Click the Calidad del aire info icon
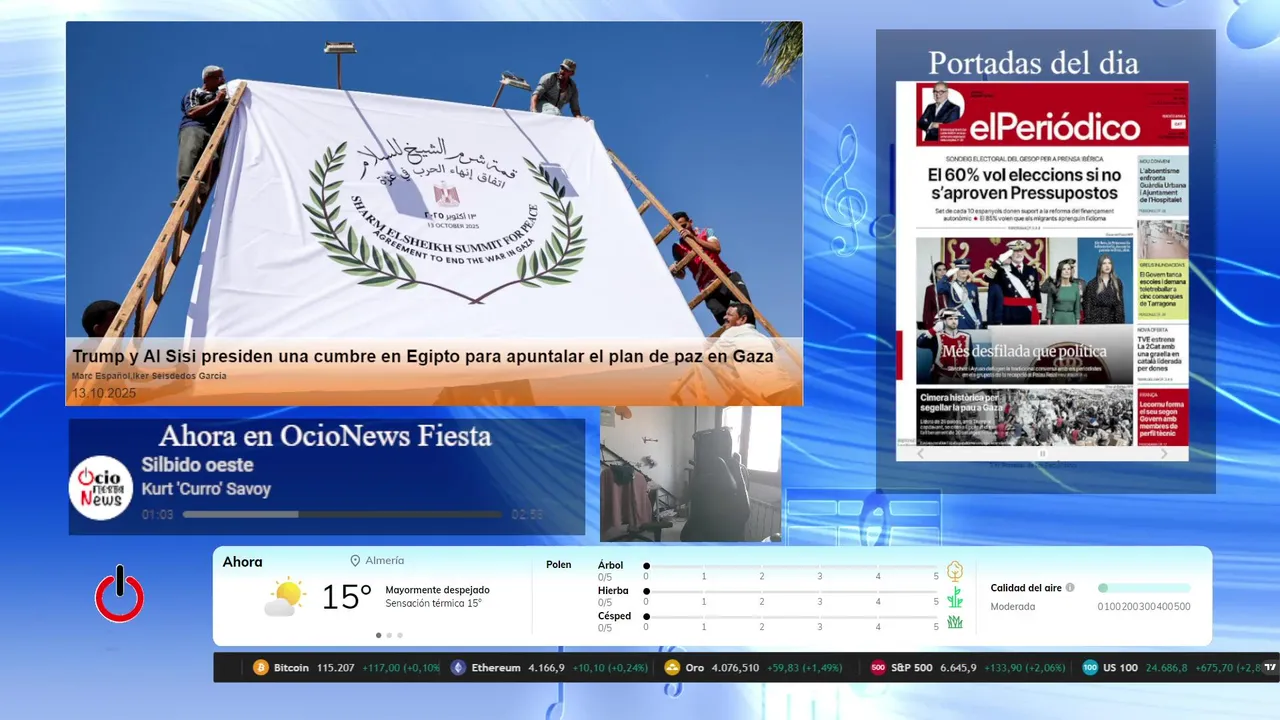The image size is (1280, 720). point(1070,588)
